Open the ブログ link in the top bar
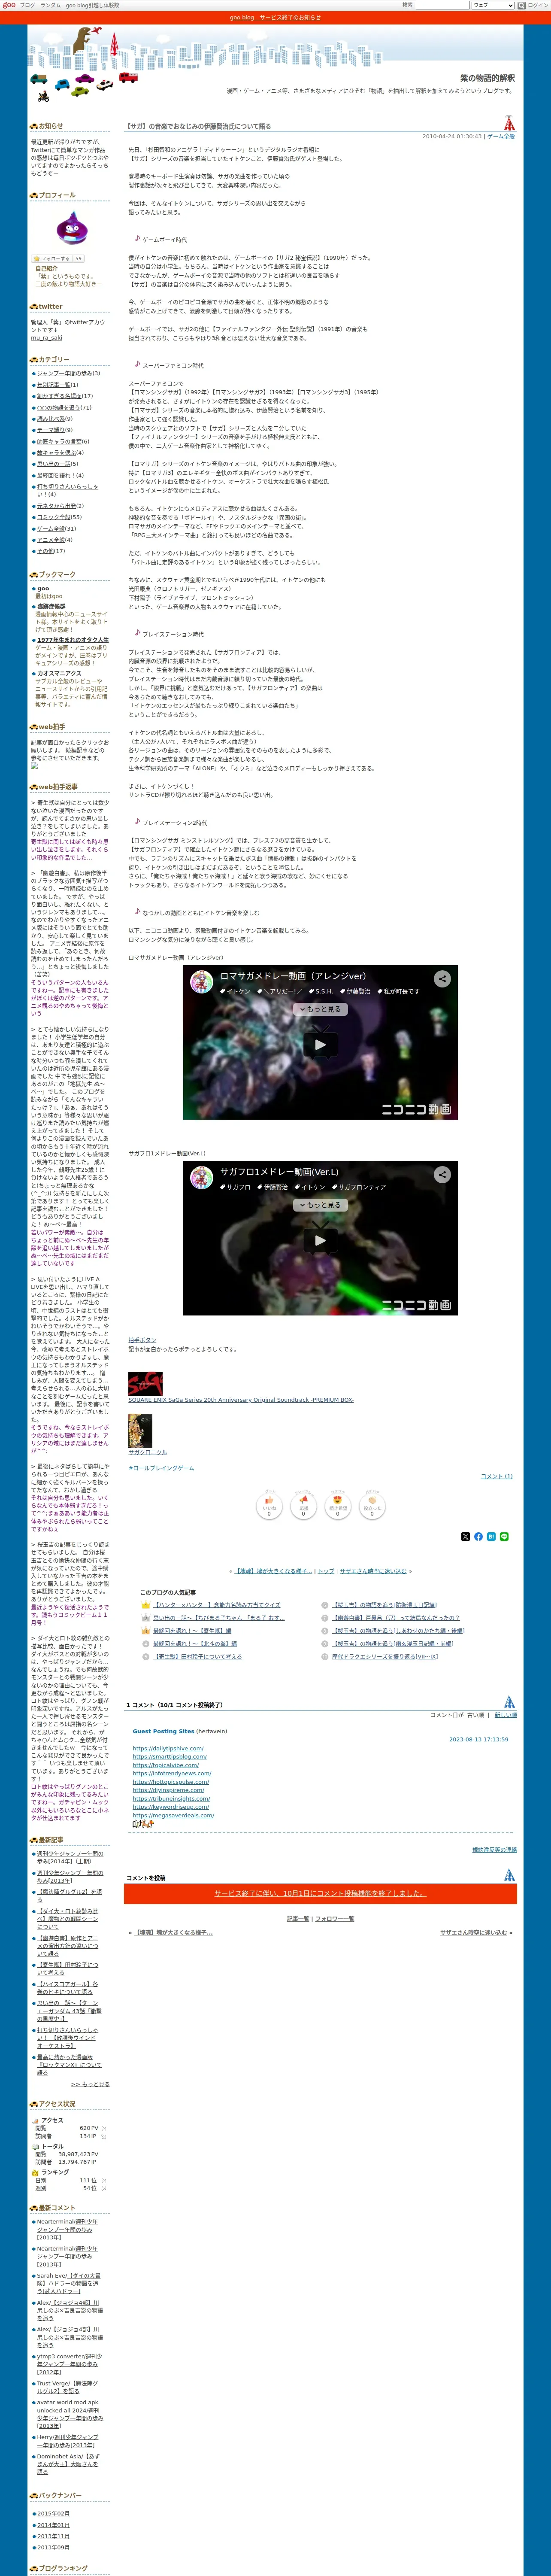 coord(28,5)
